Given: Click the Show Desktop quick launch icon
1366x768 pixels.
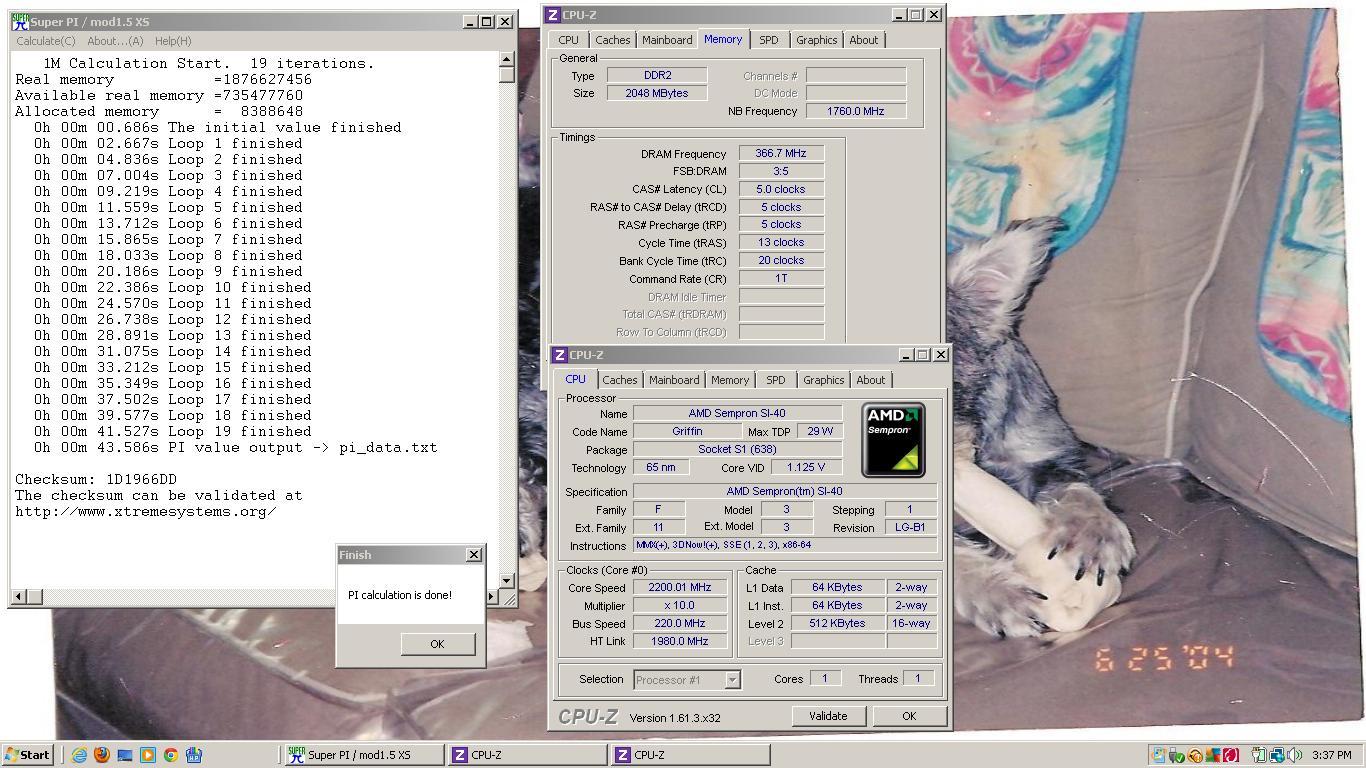Looking at the screenshot, I should click(x=125, y=755).
